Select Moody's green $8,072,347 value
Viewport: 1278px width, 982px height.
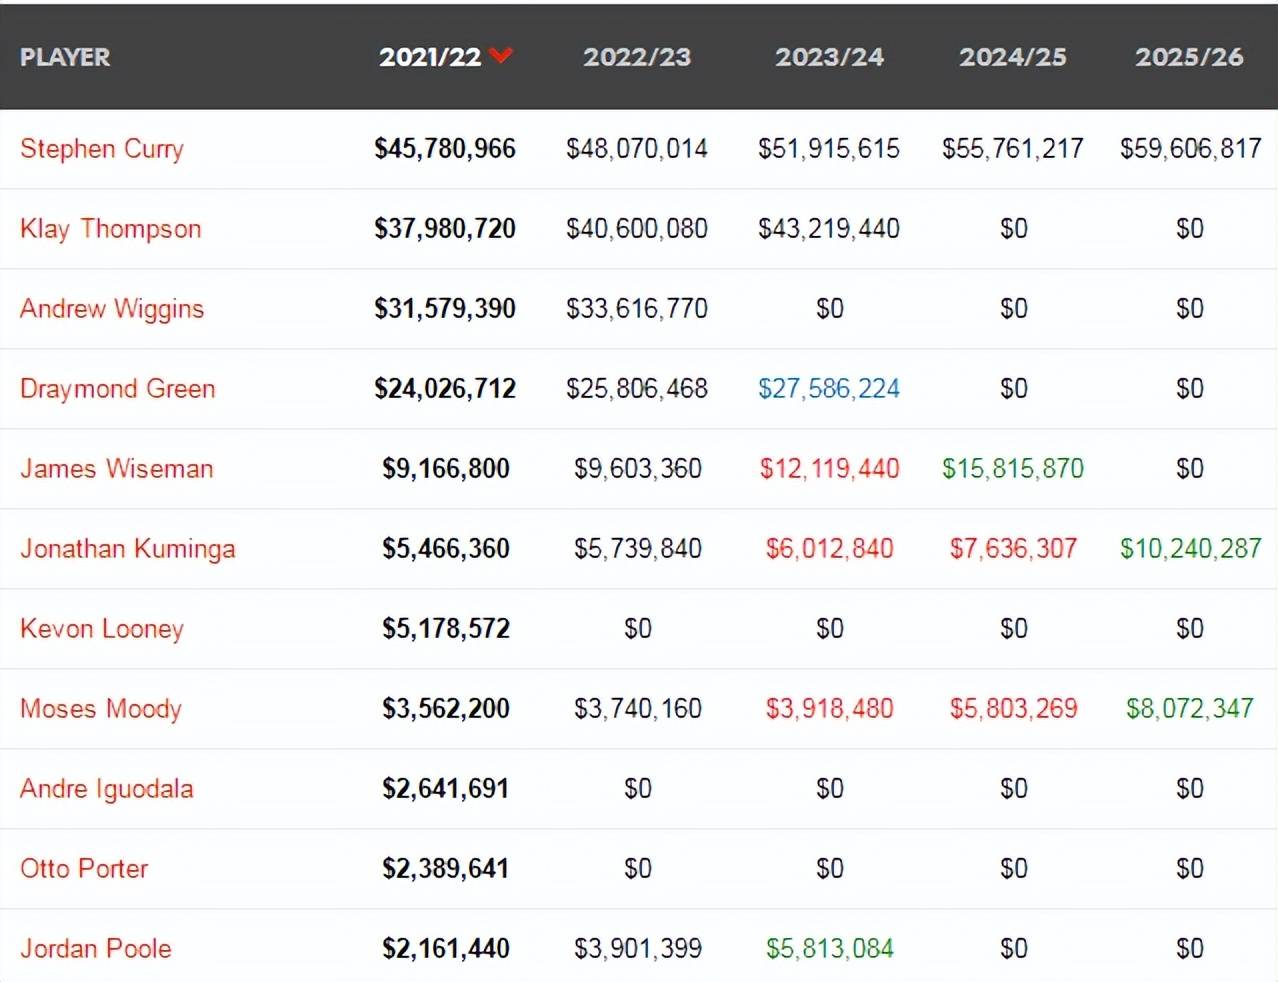1190,709
